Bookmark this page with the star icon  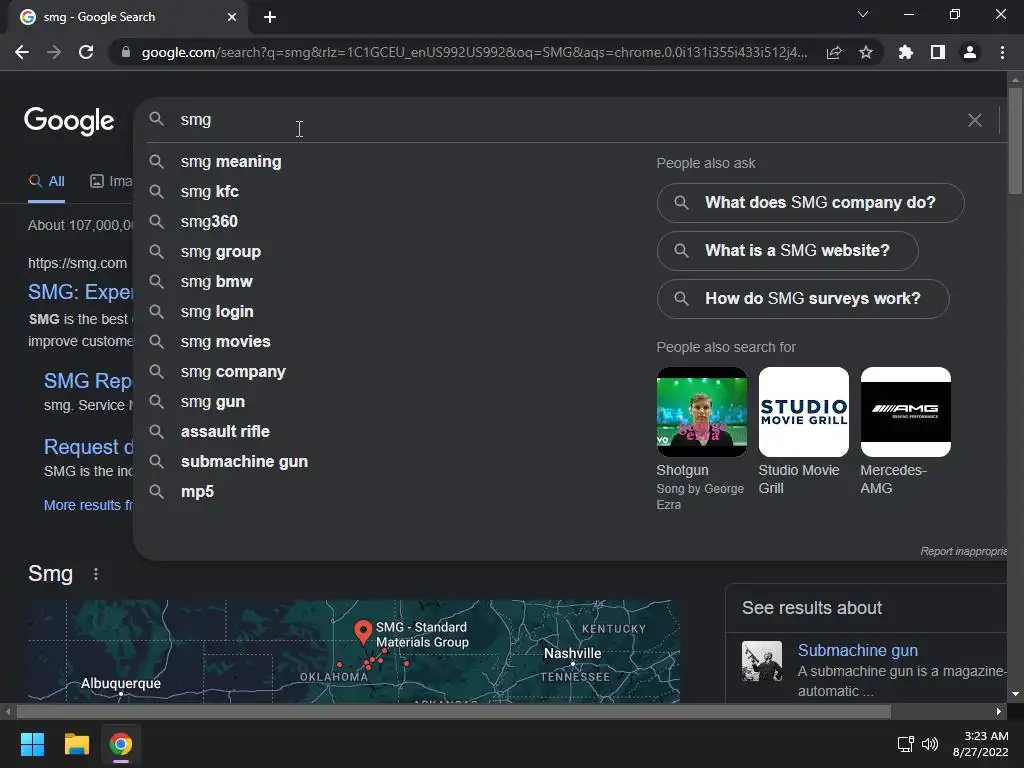coord(866,52)
